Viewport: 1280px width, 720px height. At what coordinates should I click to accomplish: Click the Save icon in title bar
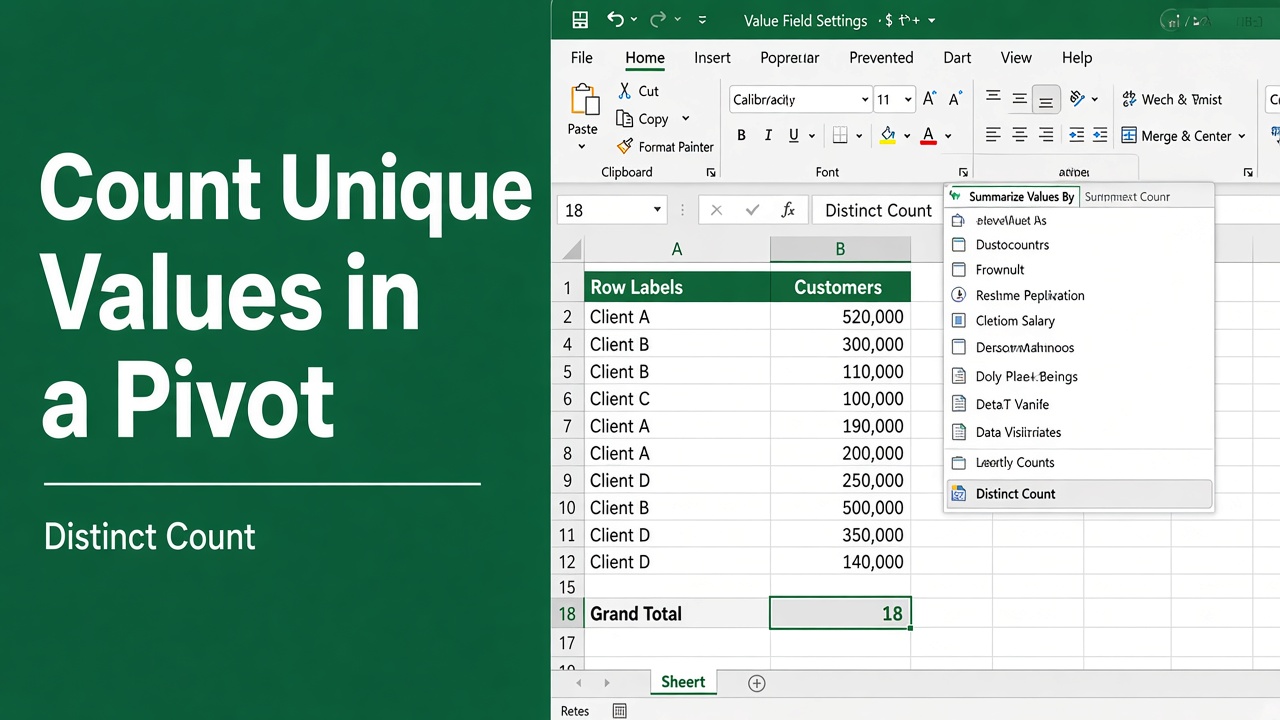580,19
